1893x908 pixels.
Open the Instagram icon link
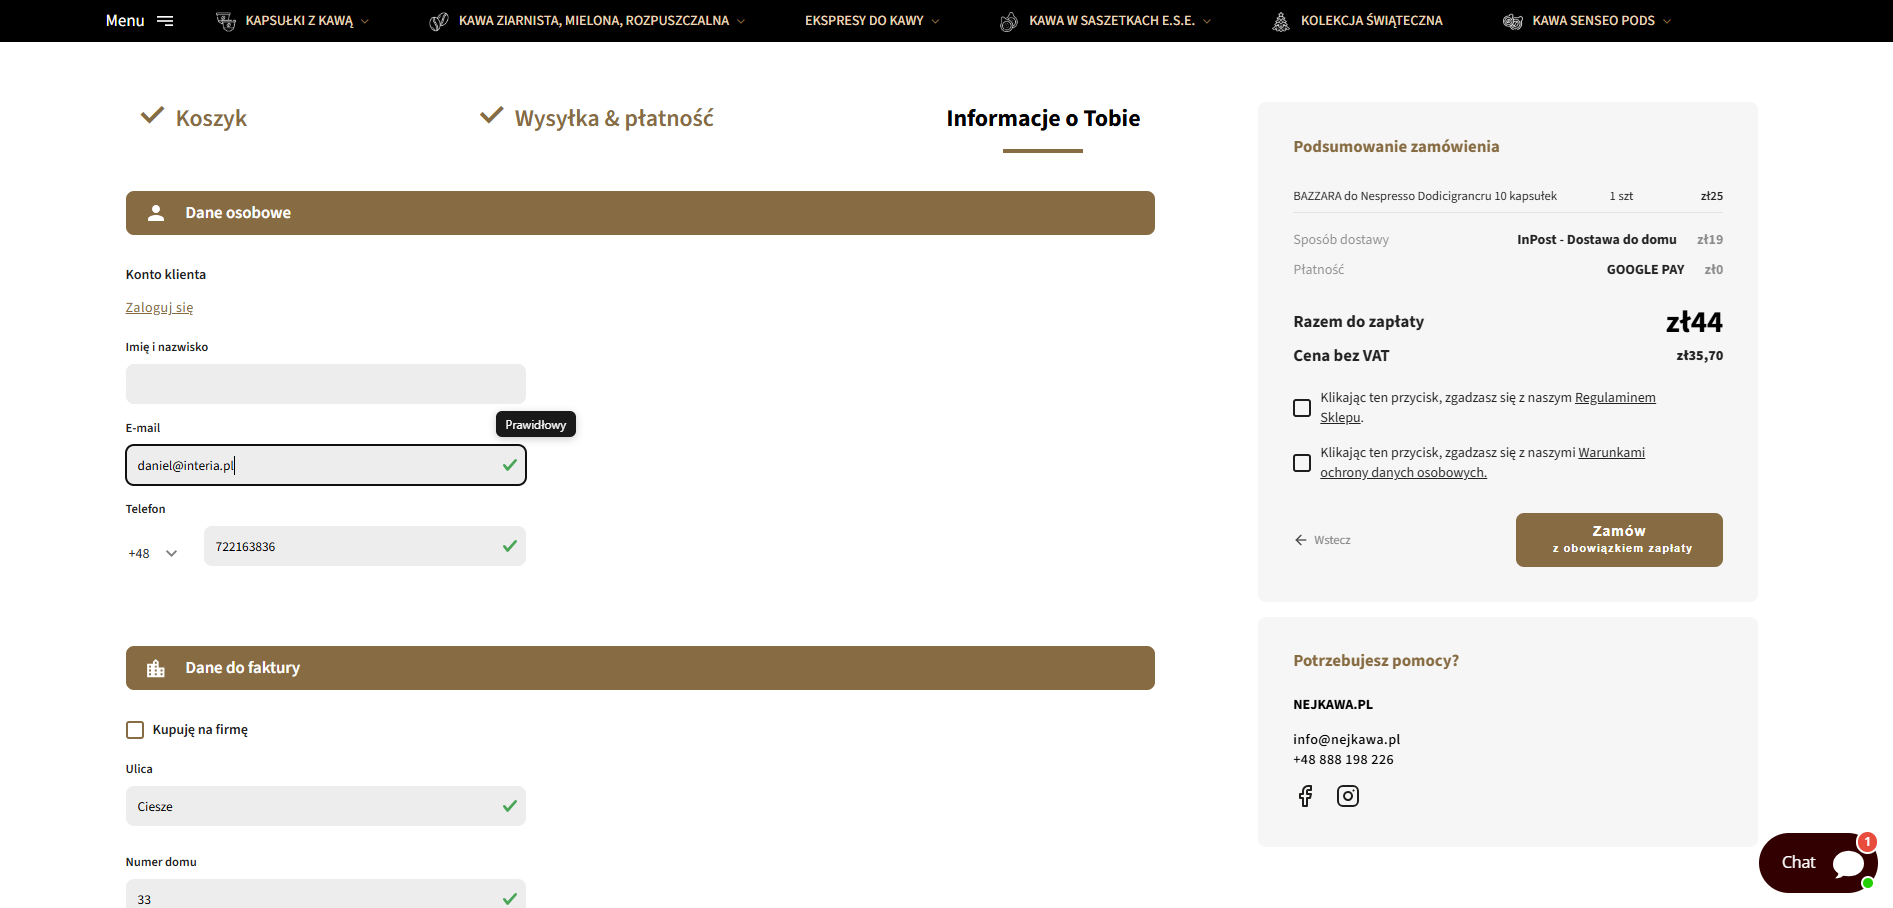point(1348,796)
